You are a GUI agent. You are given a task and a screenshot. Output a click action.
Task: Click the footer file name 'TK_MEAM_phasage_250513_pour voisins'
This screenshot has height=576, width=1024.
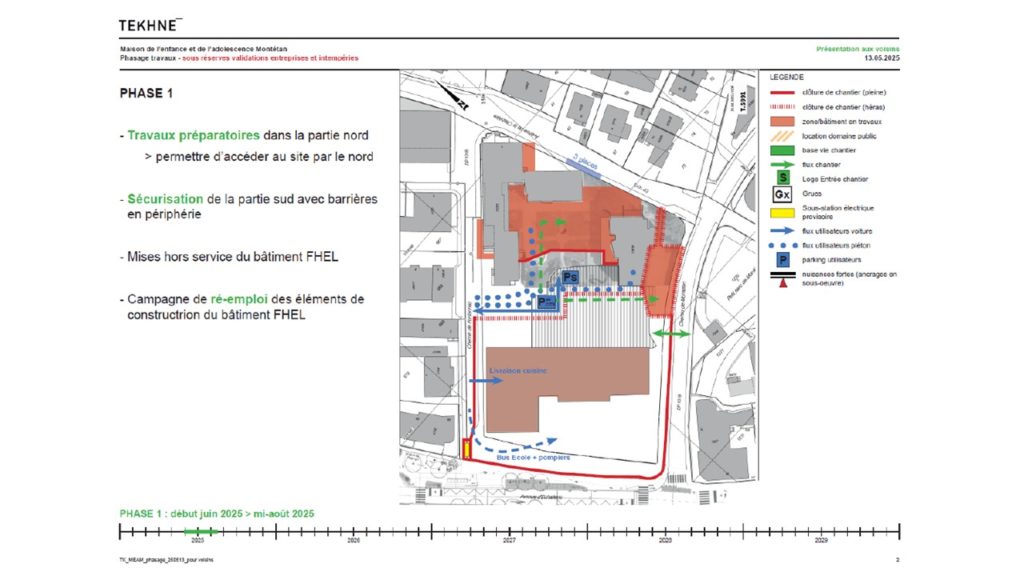pyautogui.click(x=167, y=560)
